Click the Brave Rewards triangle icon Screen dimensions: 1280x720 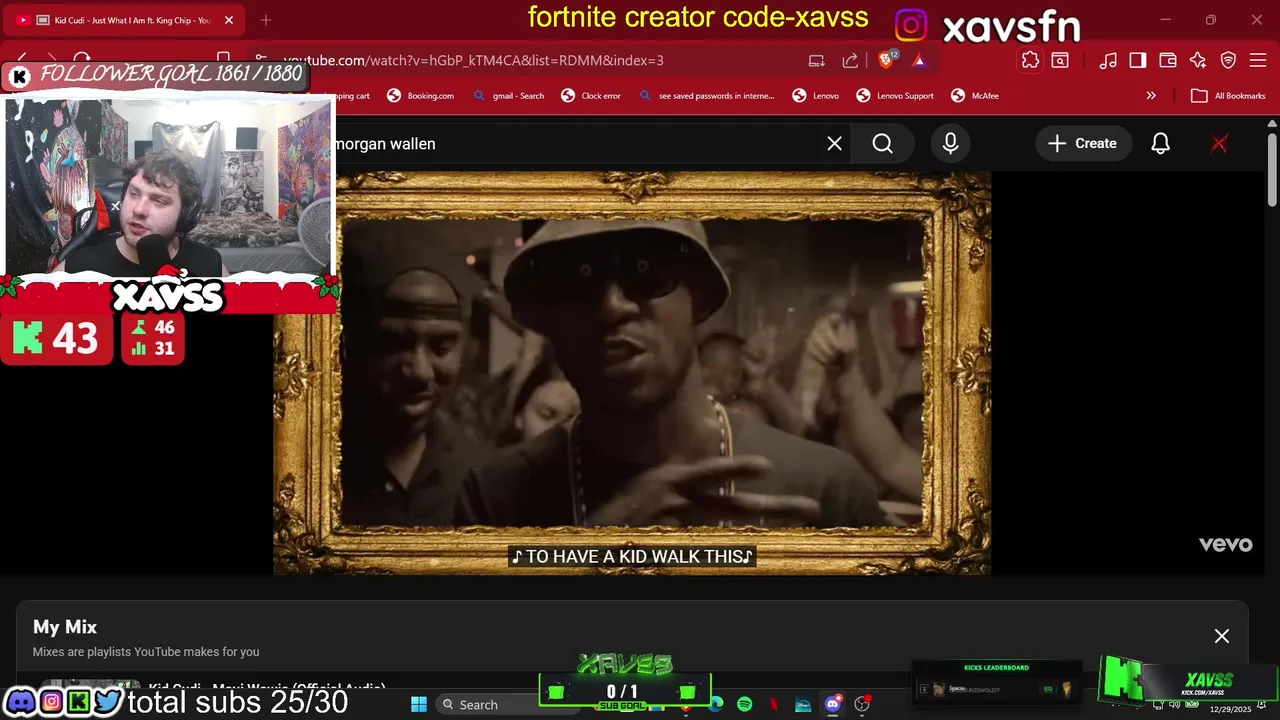[x=919, y=60]
